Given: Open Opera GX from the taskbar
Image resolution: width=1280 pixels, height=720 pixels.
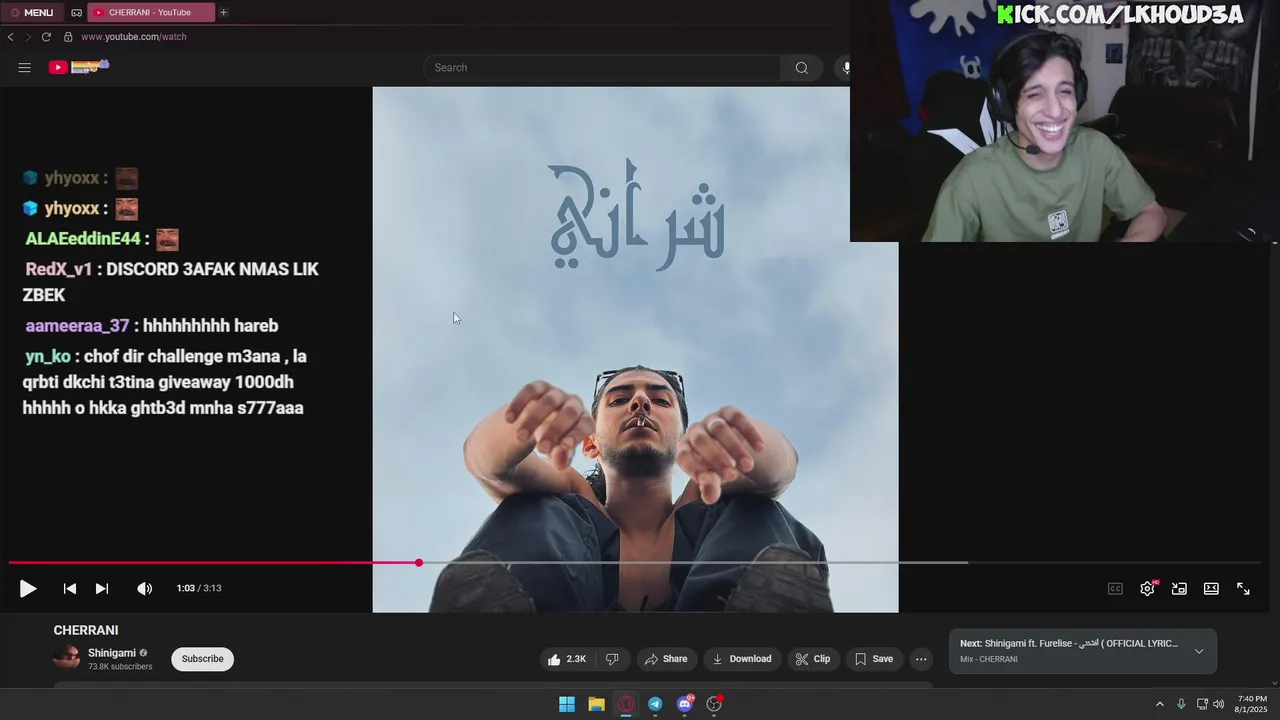Looking at the screenshot, I should point(626,704).
